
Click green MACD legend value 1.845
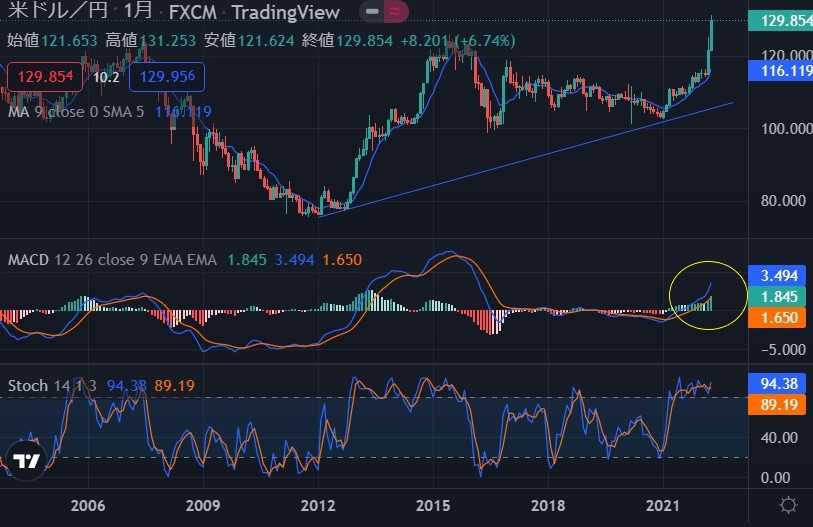[247, 259]
